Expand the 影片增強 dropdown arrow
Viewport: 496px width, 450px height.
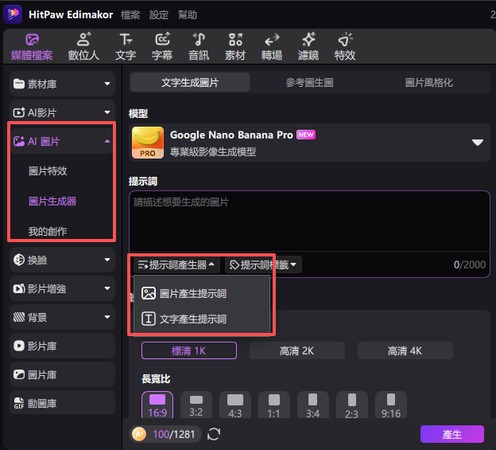107,288
